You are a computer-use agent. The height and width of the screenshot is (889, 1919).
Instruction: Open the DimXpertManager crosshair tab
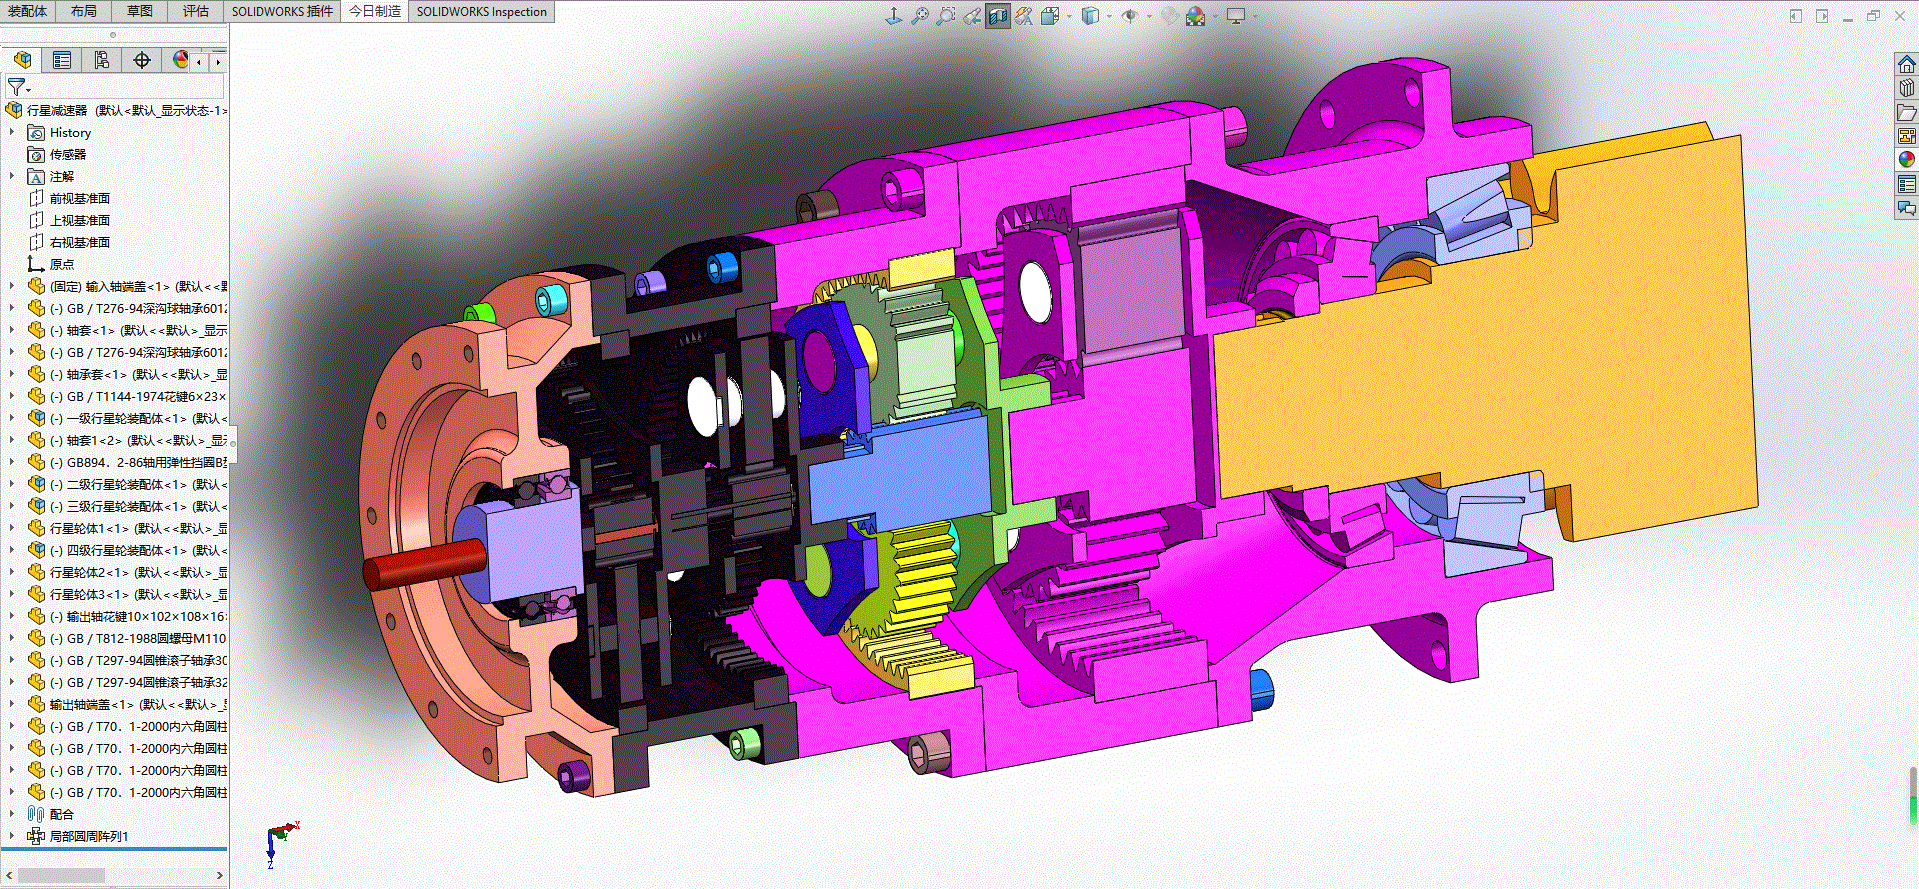pos(142,60)
